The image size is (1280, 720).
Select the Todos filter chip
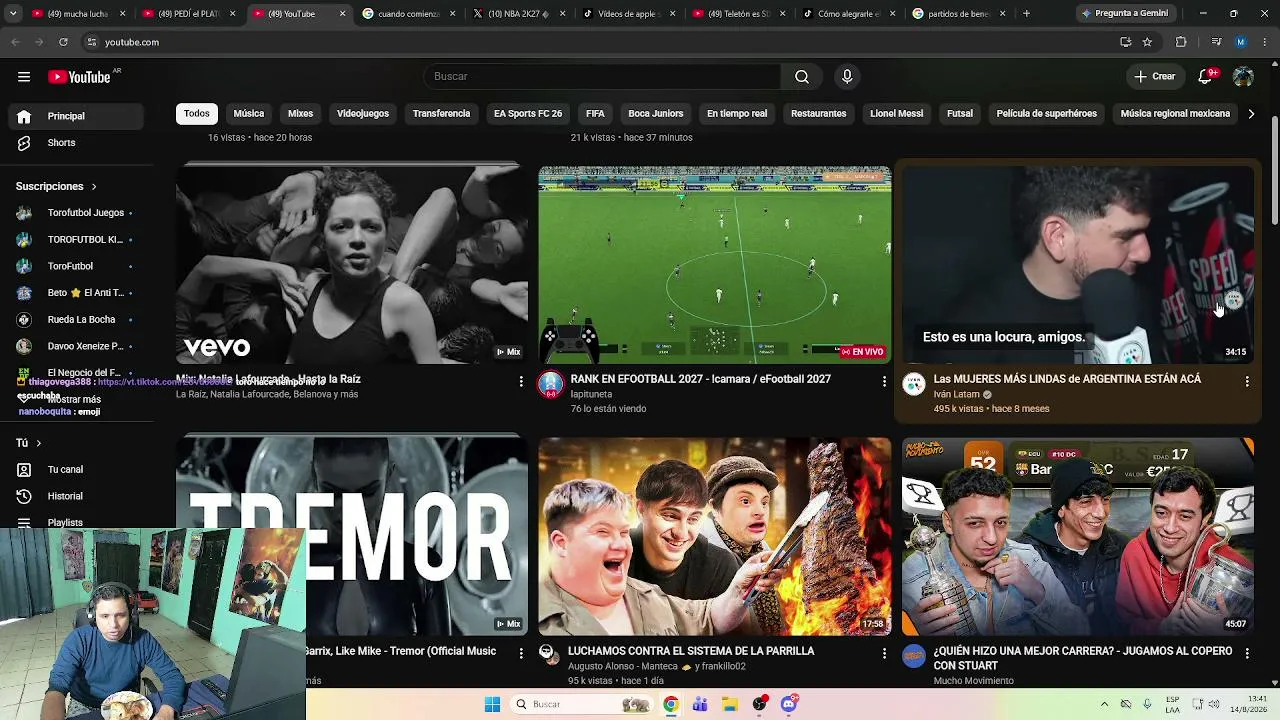[197, 114]
